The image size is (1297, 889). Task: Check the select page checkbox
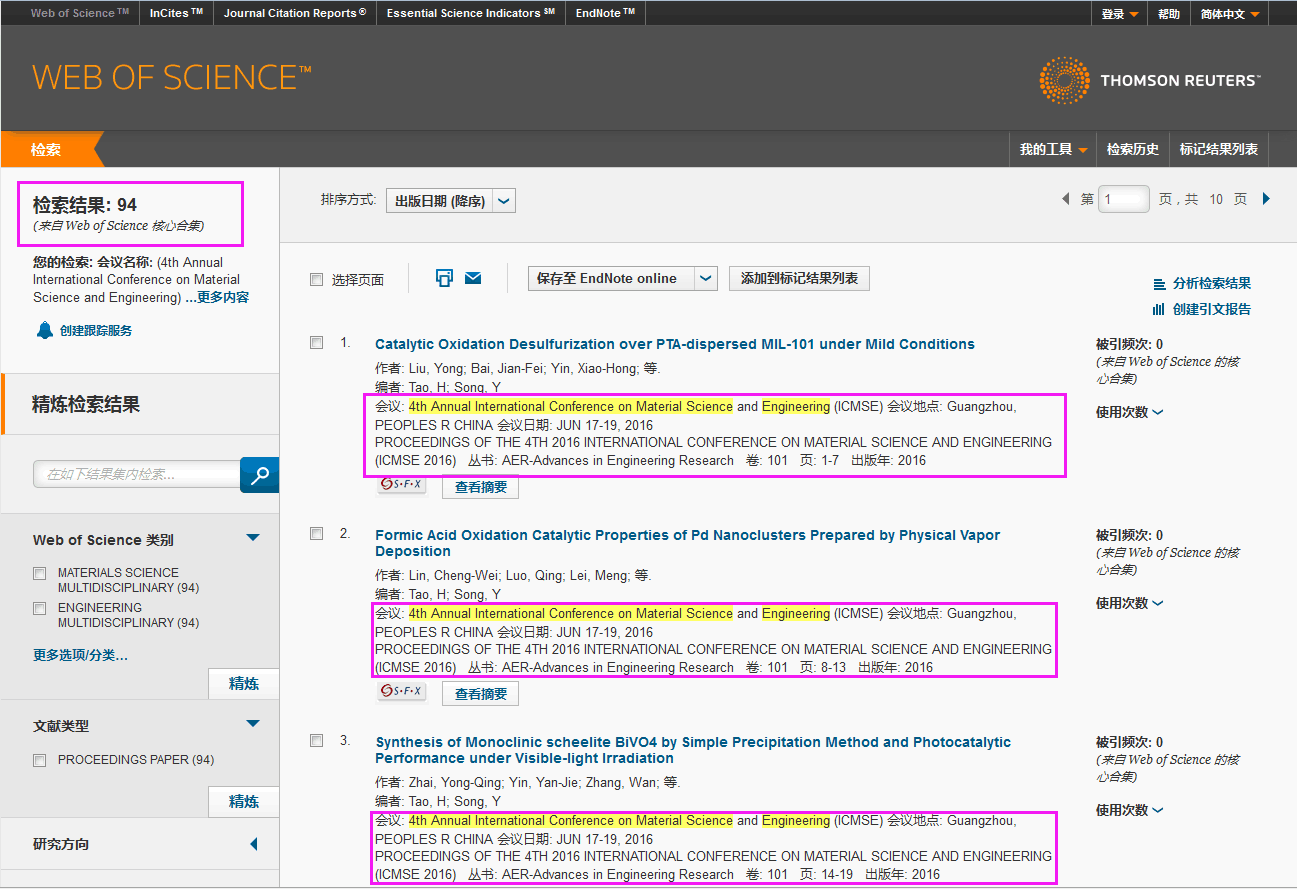click(x=317, y=280)
